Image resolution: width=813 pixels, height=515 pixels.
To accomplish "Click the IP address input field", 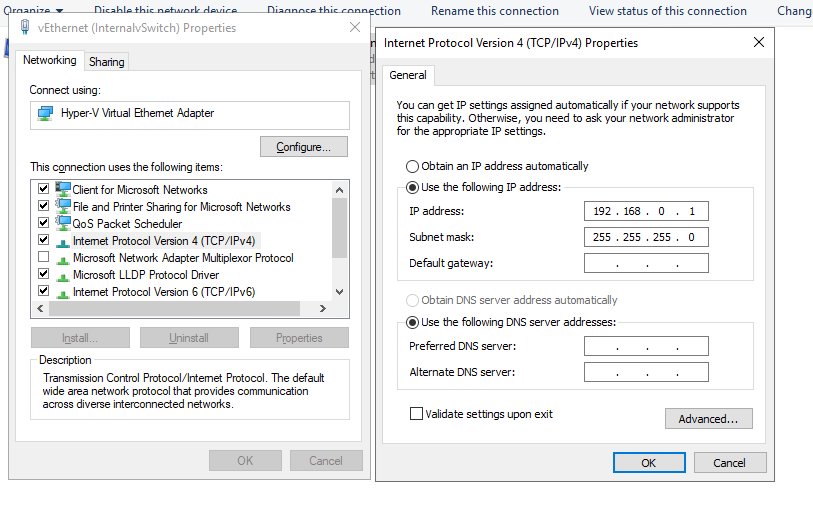I will 646,211.
